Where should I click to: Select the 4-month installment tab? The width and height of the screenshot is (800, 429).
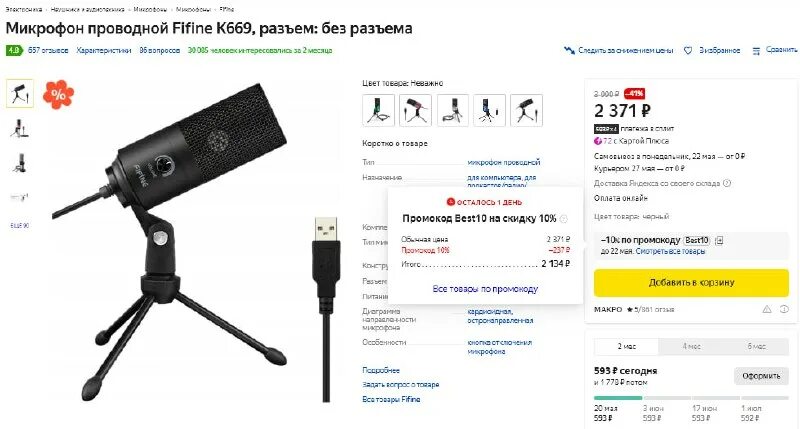pyautogui.click(x=691, y=346)
